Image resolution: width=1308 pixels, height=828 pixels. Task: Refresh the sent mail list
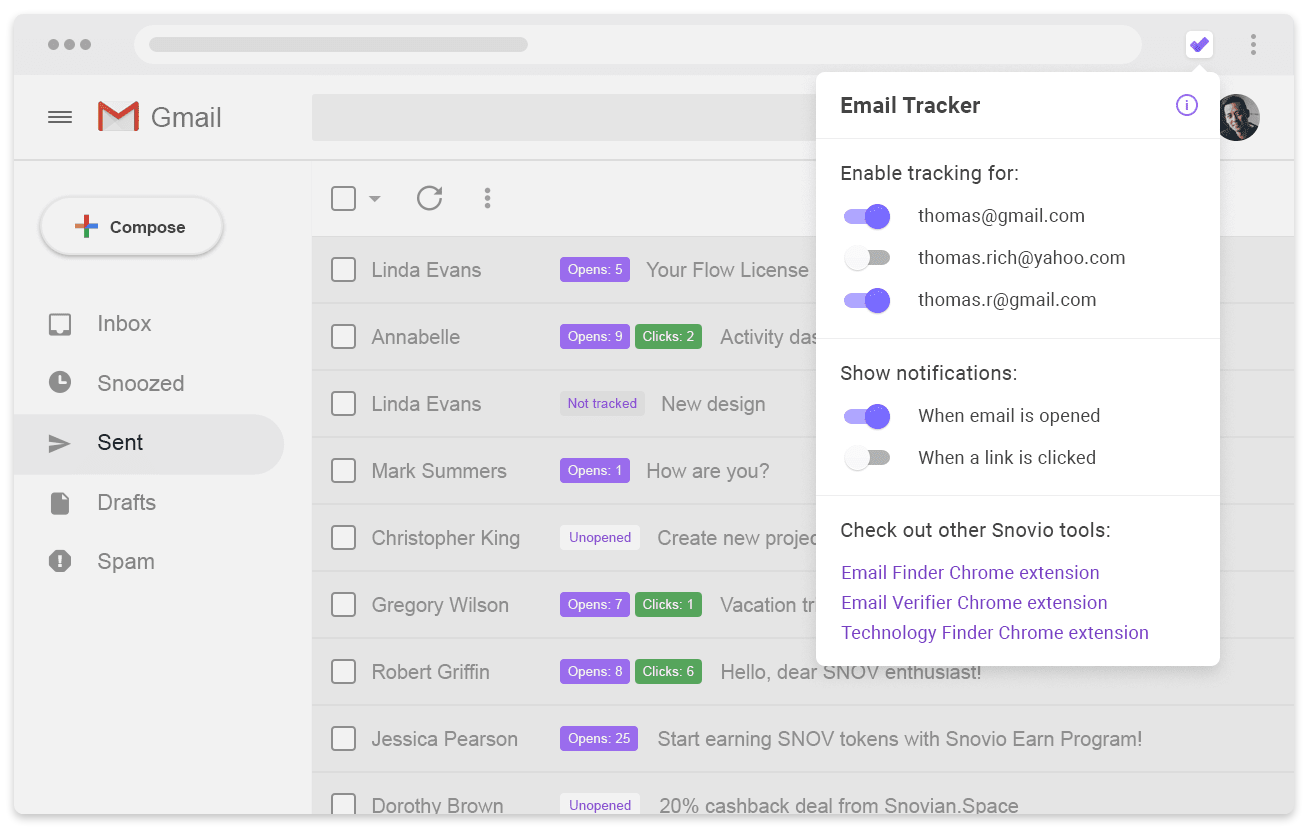[430, 198]
